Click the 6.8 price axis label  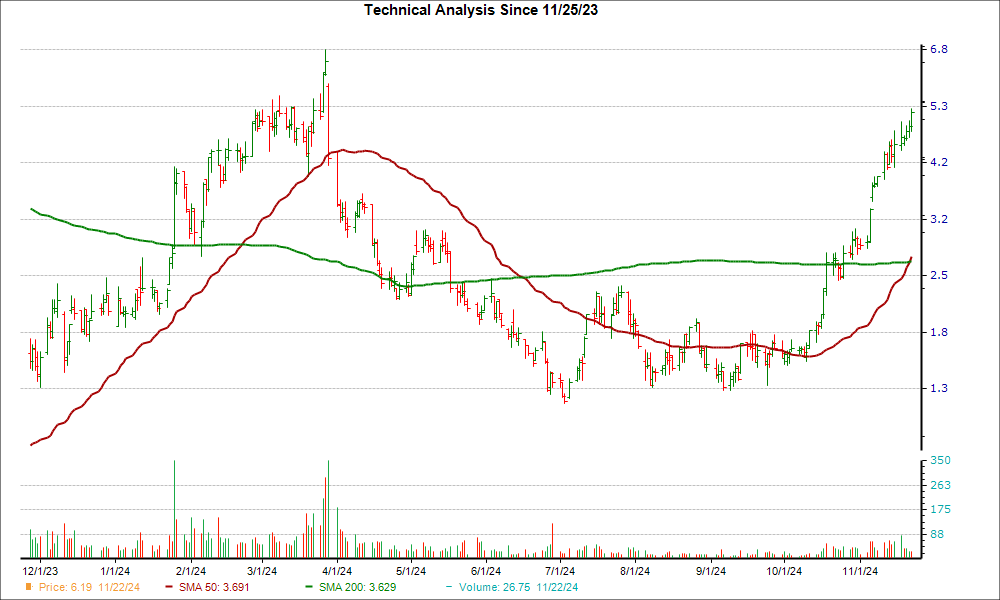pos(939,49)
